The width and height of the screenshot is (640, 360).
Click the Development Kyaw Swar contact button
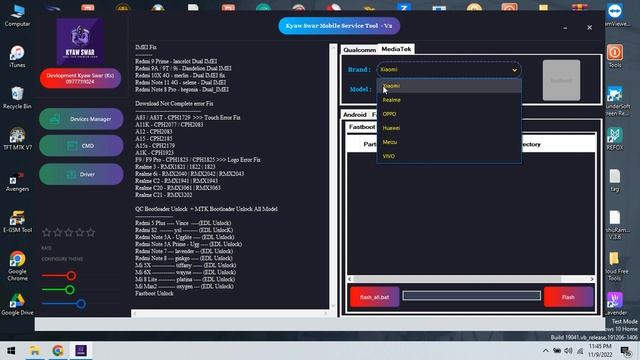(x=80, y=78)
